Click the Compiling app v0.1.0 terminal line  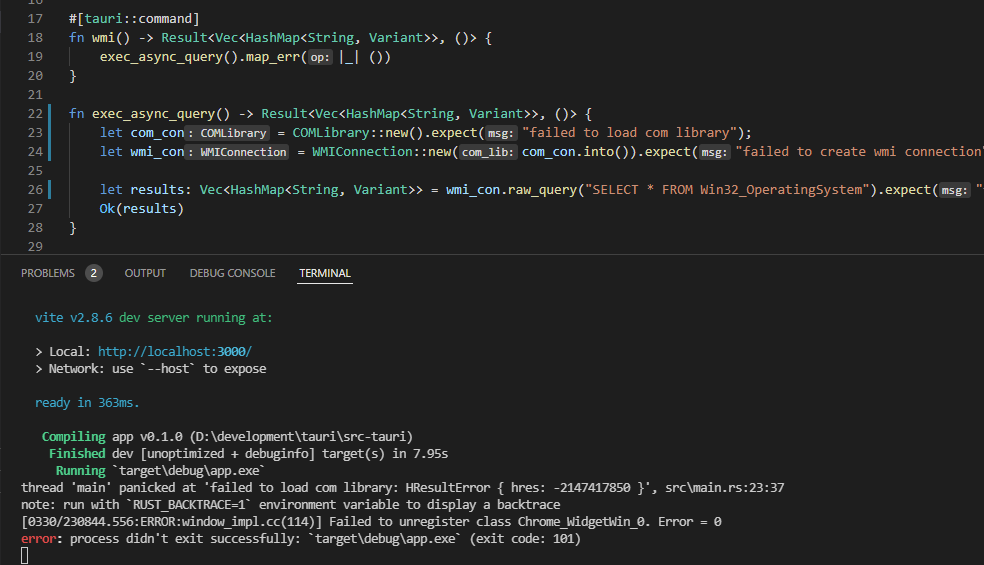(x=227, y=436)
